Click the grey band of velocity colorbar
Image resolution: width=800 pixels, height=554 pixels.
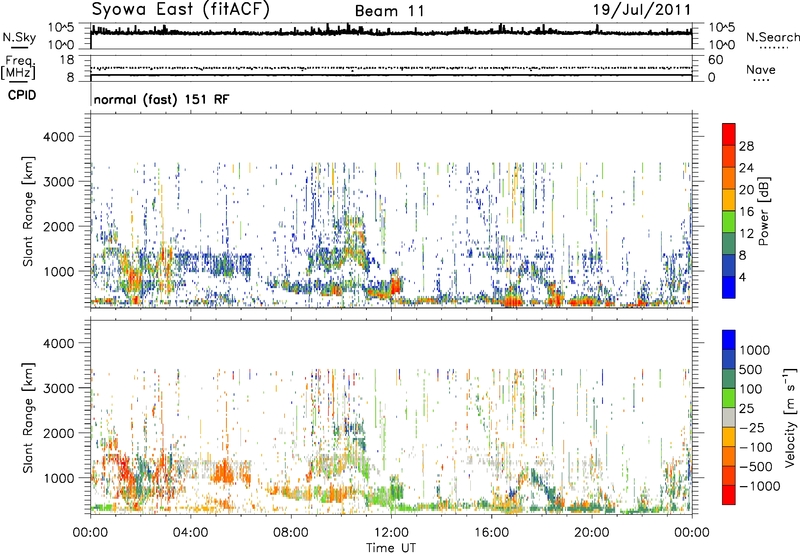coord(729,418)
